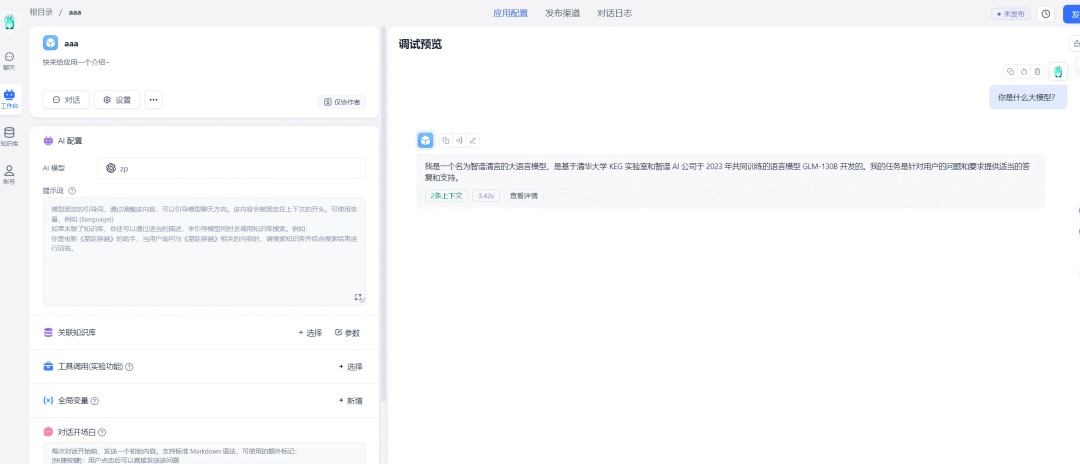This screenshot has height=464, width=1080.
Task: Click the aaa app name title
Action: coord(71,43)
